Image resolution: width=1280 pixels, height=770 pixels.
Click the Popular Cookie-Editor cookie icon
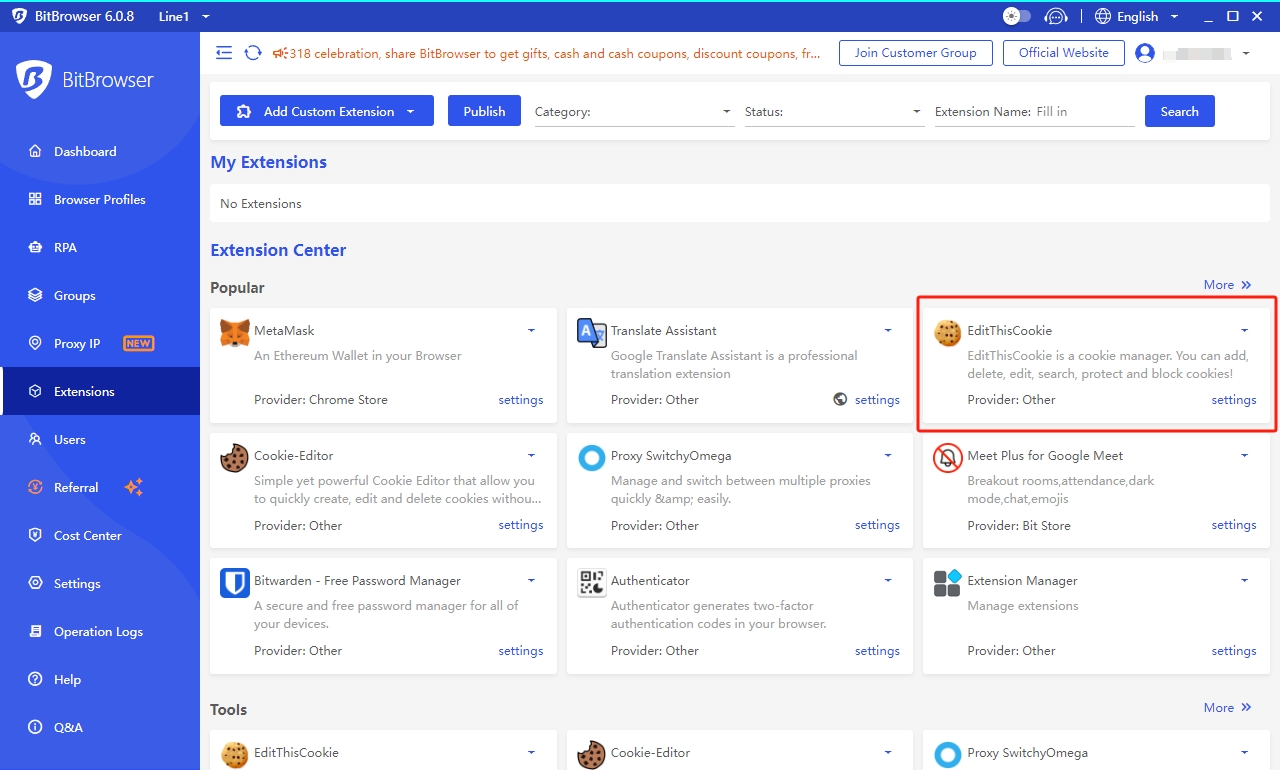tap(235, 458)
